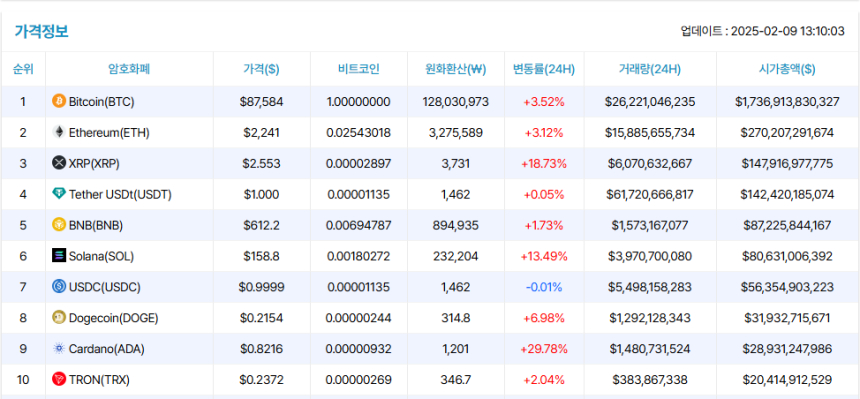Screen dimensions: 860x399
Task: Select the 비트코인 column header
Action: [x=359, y=69]
